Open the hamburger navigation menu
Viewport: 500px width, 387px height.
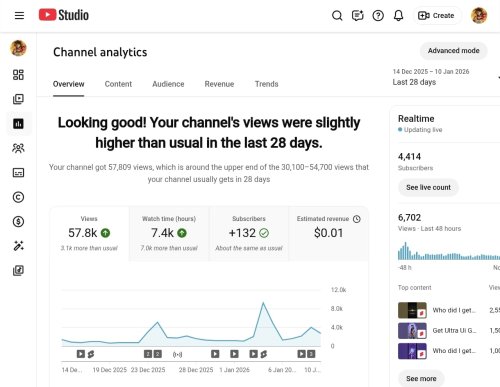pyautogui.click(x=19, y=15)
